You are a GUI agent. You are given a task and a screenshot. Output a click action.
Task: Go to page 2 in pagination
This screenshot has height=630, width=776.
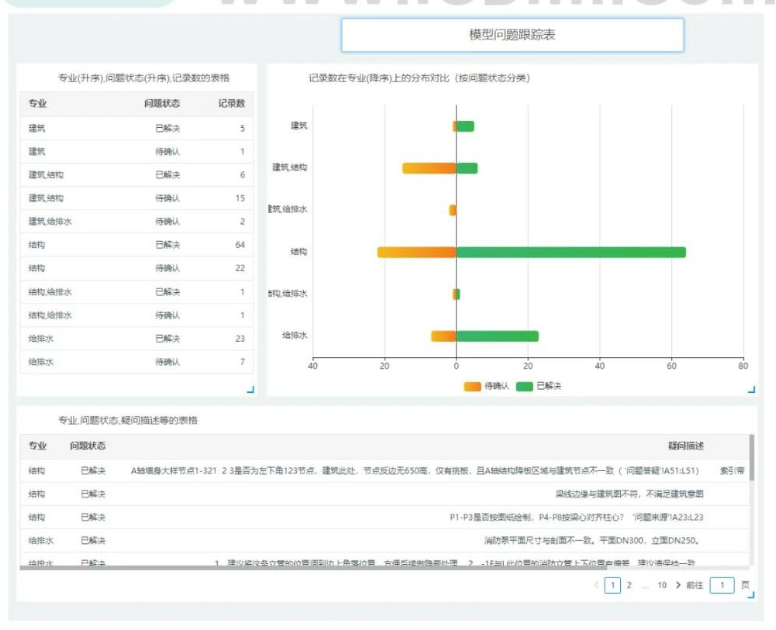tap(629, 585)
